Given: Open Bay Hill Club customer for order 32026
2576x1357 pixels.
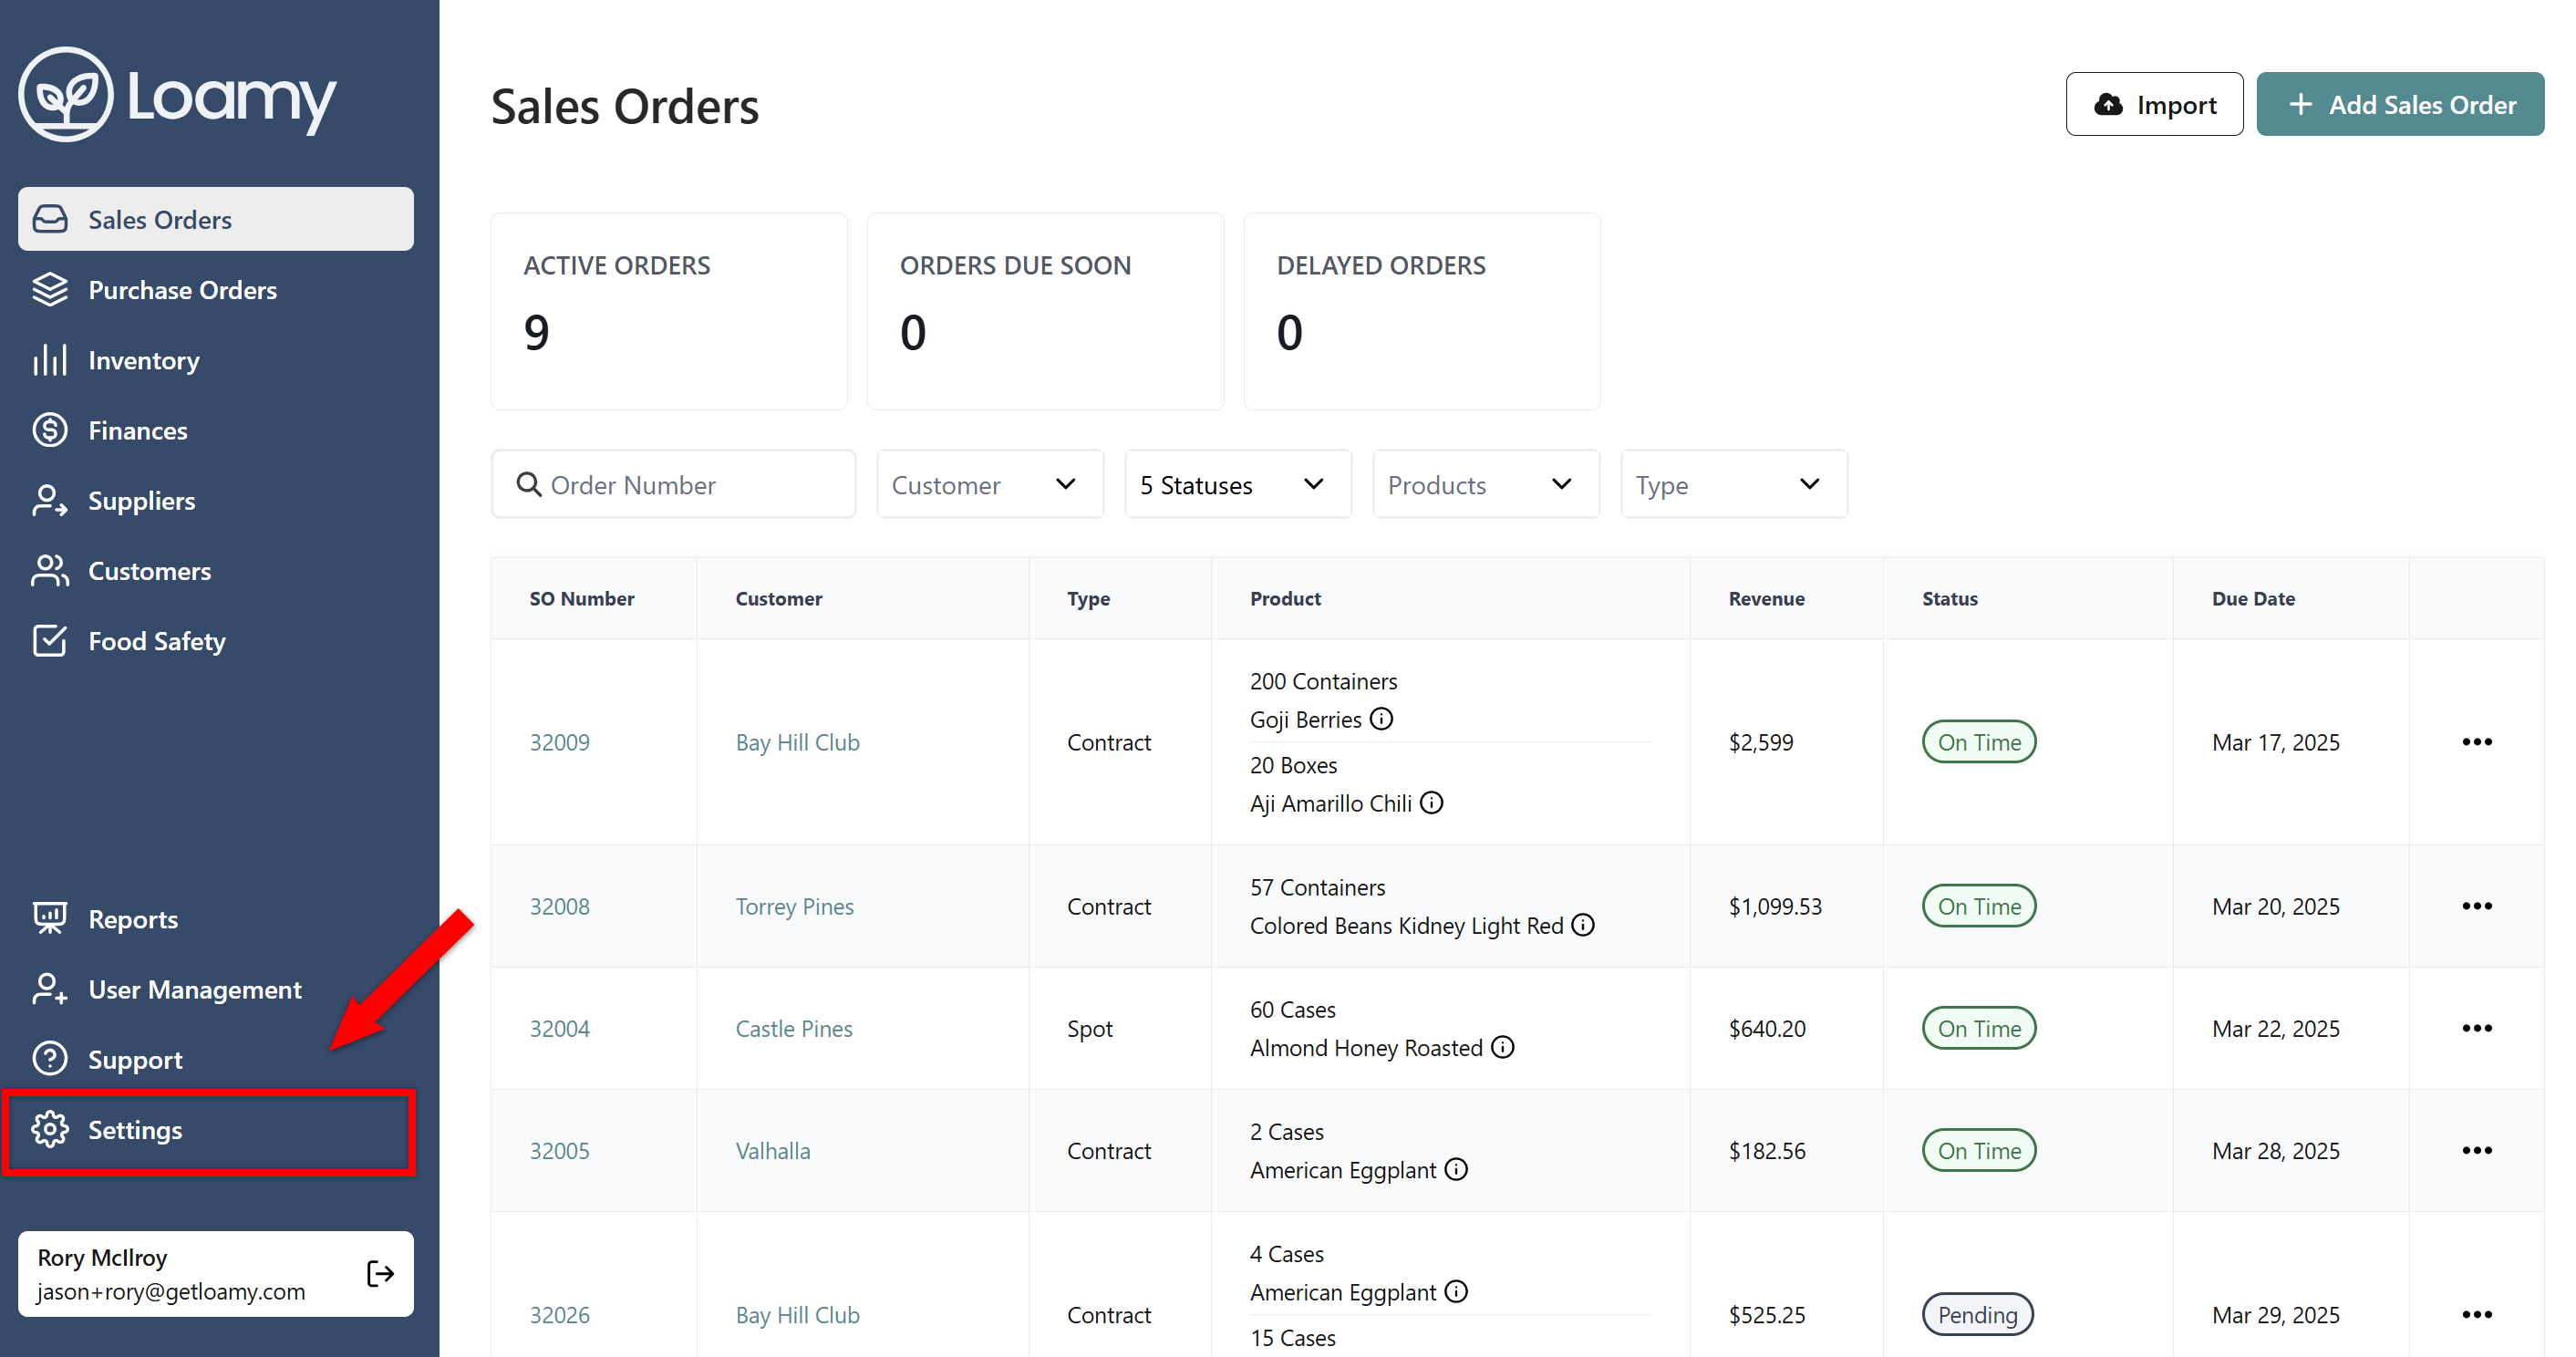Looking at the screenshot, I should [797, 1314].
